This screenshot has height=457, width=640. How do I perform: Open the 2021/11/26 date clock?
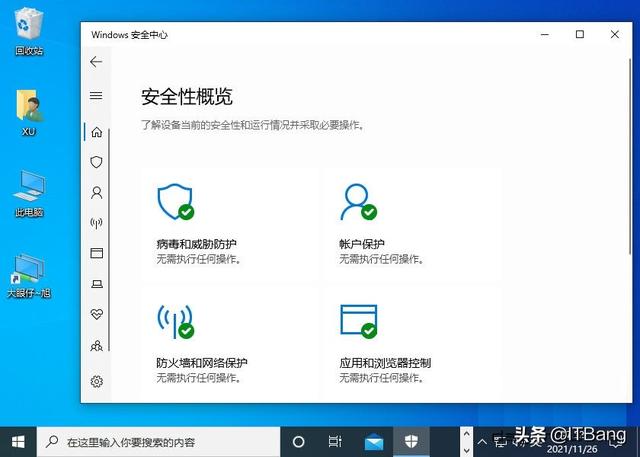coord(571,449)
